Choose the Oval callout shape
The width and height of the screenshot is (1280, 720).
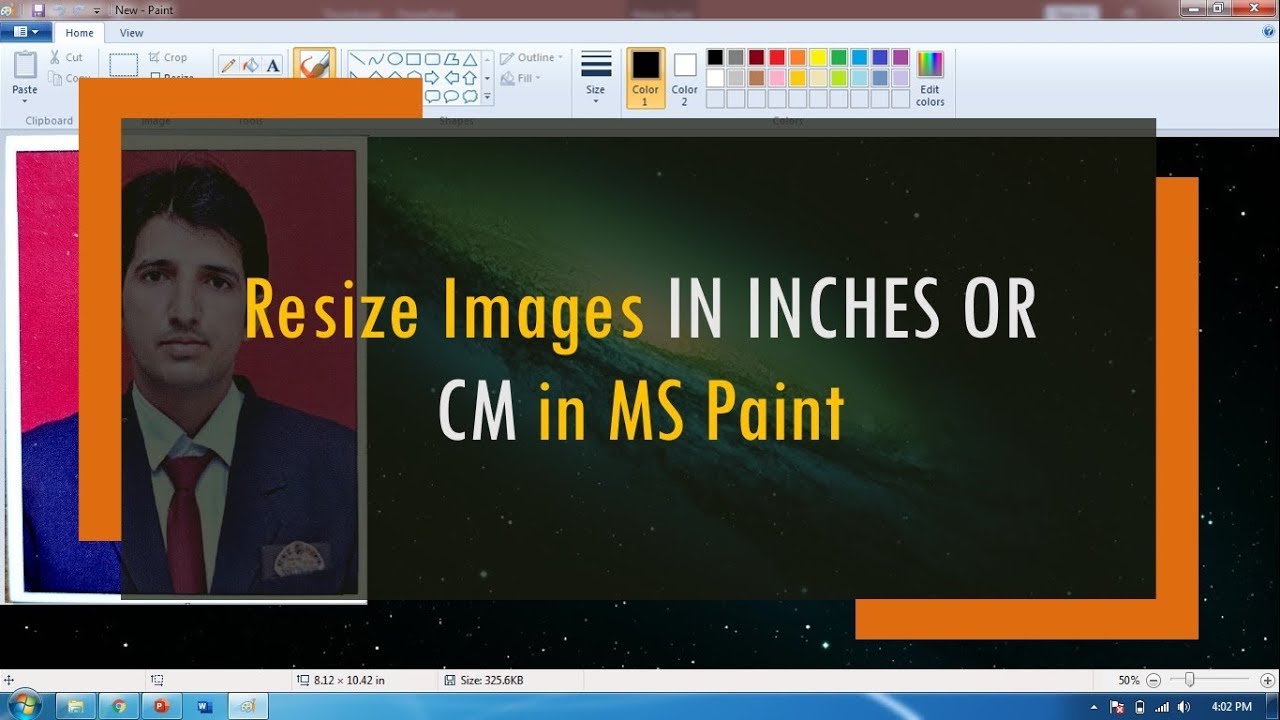pos(451,96)
